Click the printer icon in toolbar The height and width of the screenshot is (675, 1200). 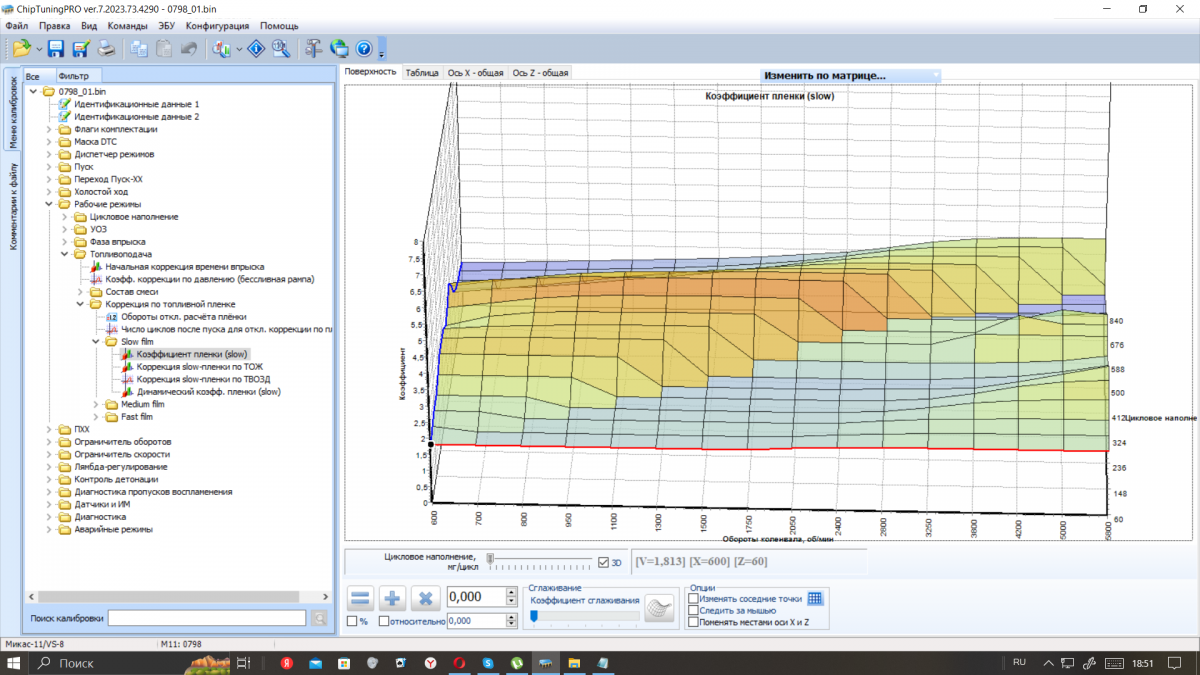(106, 48)
